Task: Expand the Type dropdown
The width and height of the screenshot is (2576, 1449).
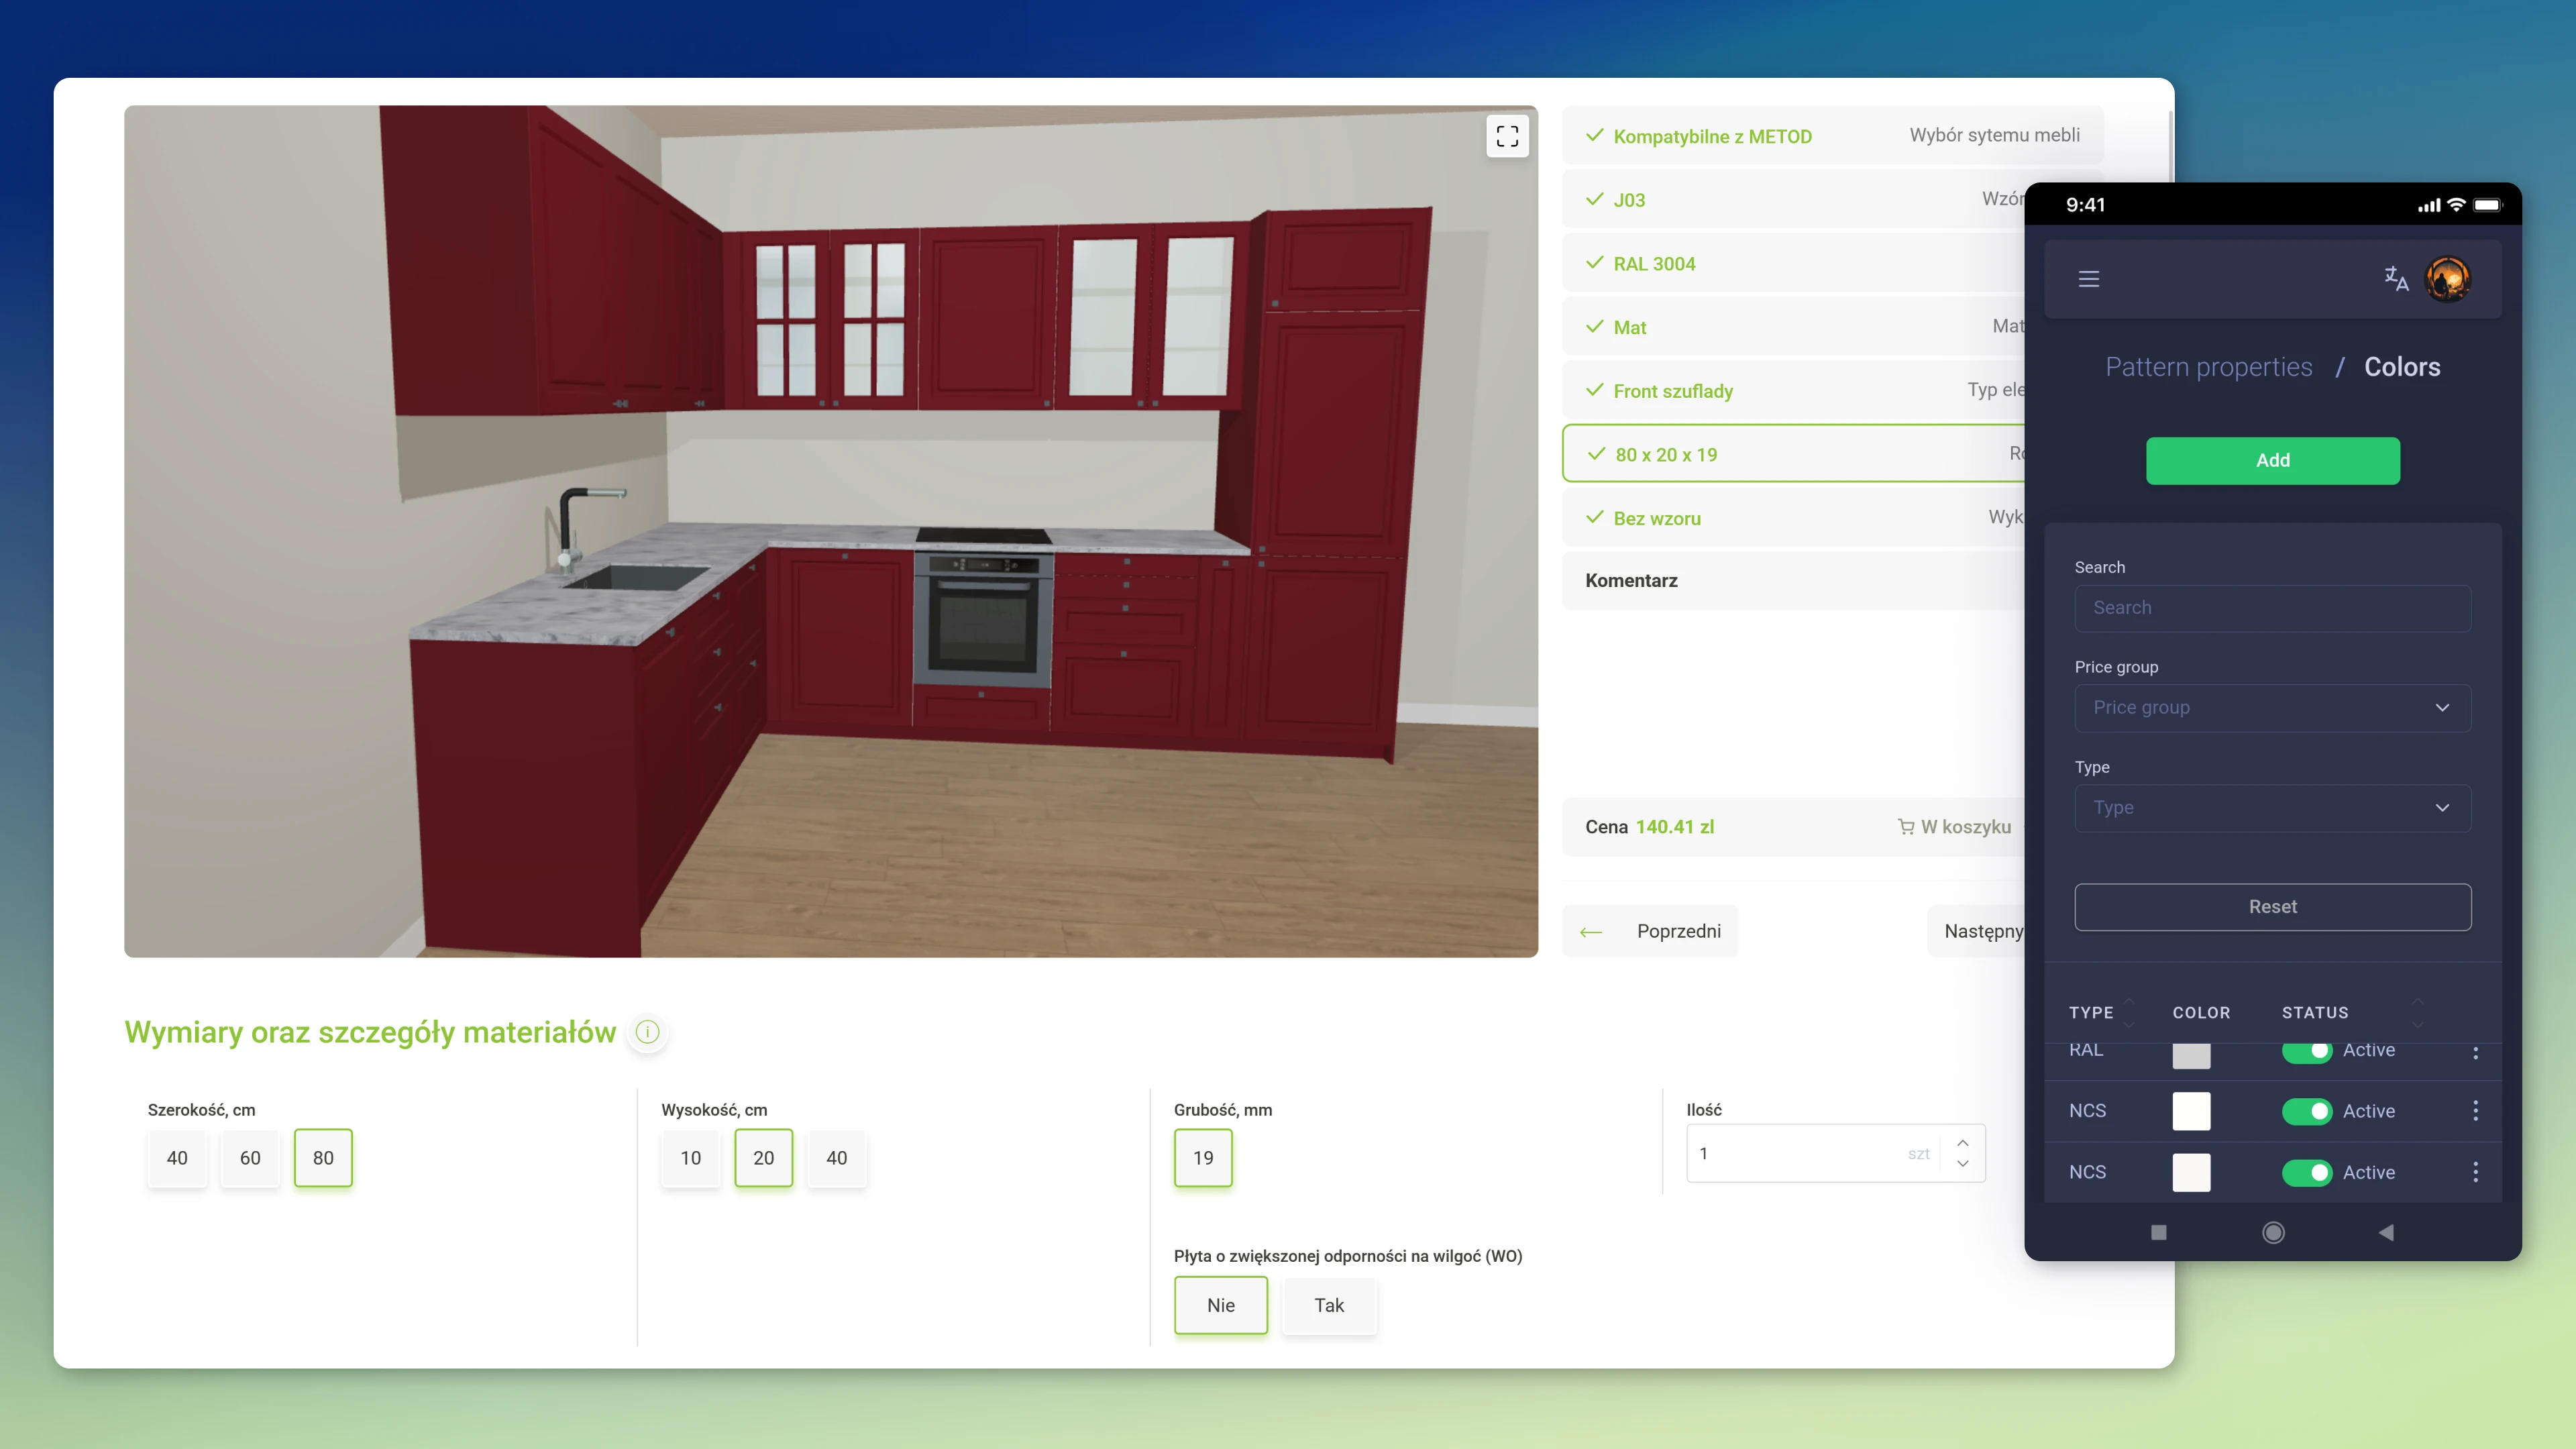Action: point(2272,807)
